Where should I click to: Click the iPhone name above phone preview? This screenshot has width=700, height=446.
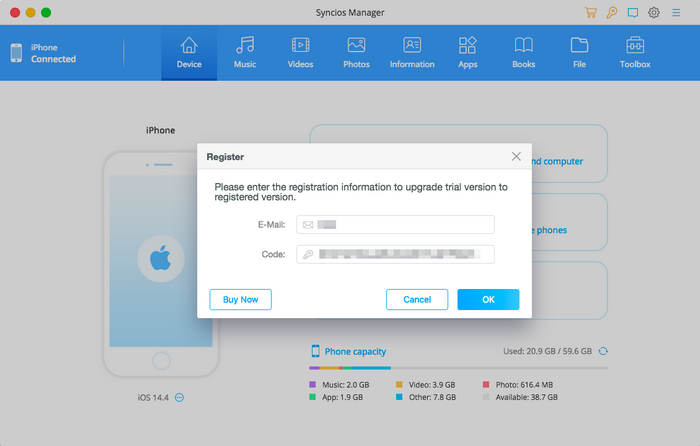pyautogui.click(x=160, y=130)
